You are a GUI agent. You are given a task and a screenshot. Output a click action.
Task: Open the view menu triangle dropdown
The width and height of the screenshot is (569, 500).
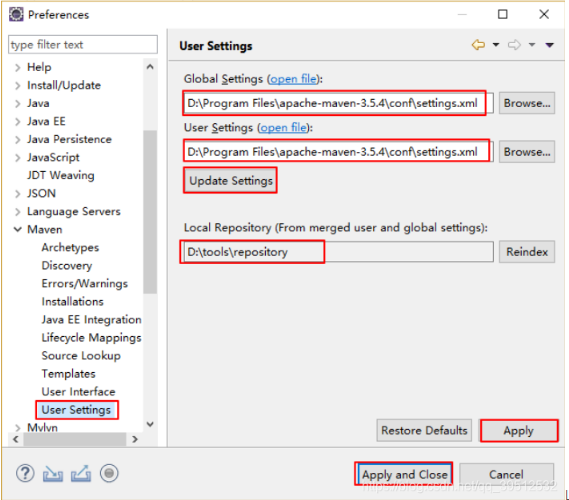[x=549, y=45]
